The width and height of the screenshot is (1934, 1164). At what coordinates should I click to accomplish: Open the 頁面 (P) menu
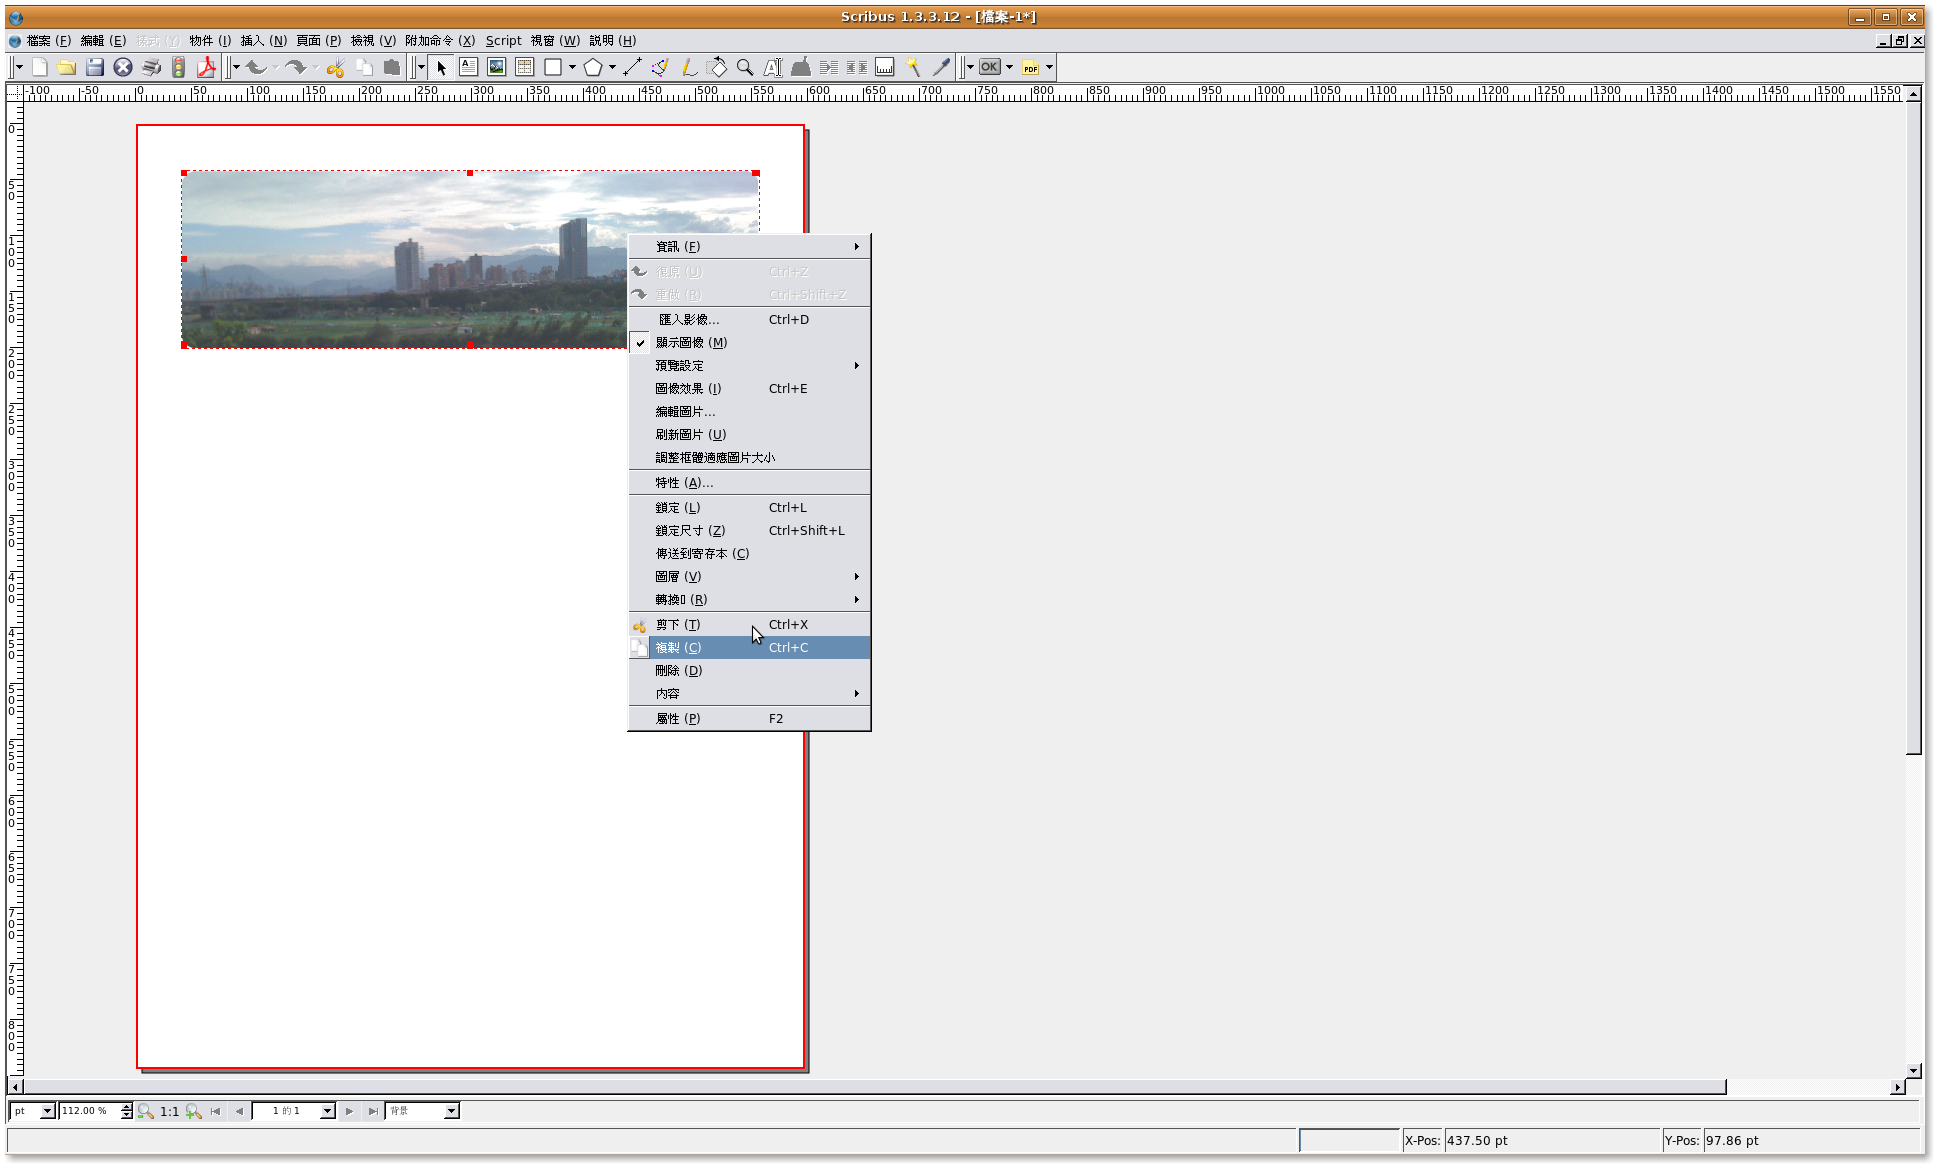pyautogui.click(x=318, y=40)
